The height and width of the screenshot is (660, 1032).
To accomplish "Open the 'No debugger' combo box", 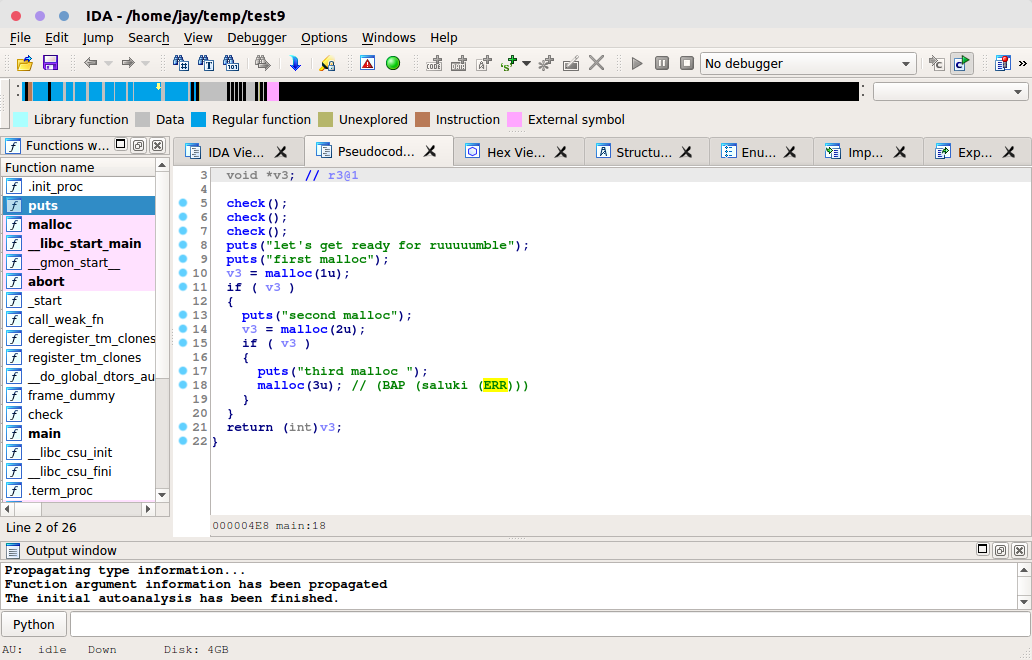I will click(808, 64).
